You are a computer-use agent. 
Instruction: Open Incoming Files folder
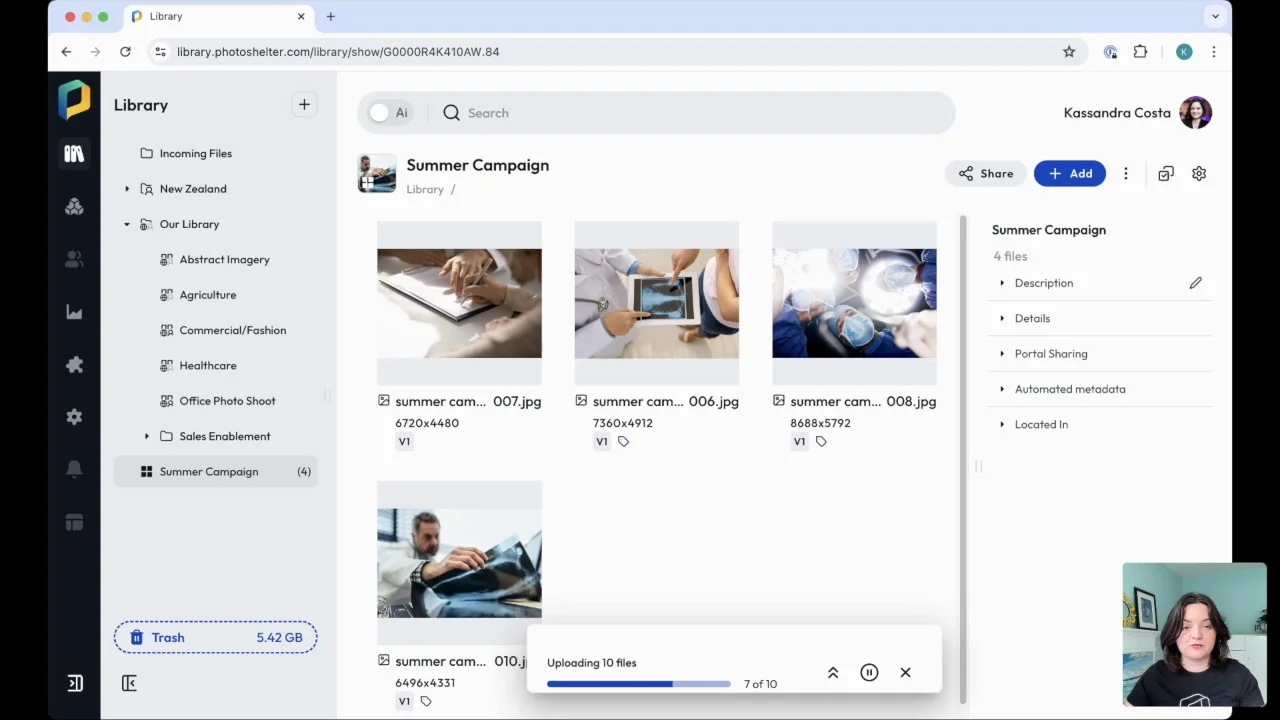click(x=195, y=154)
